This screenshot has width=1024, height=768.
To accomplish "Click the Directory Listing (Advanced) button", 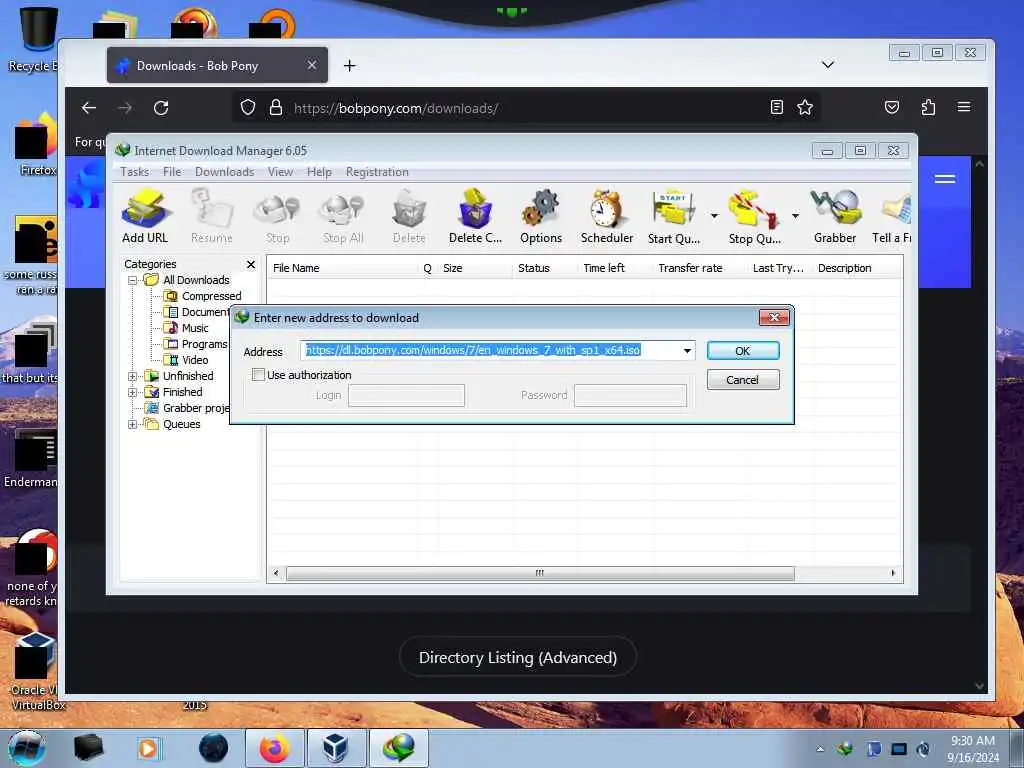I will [x=518, y=658].
